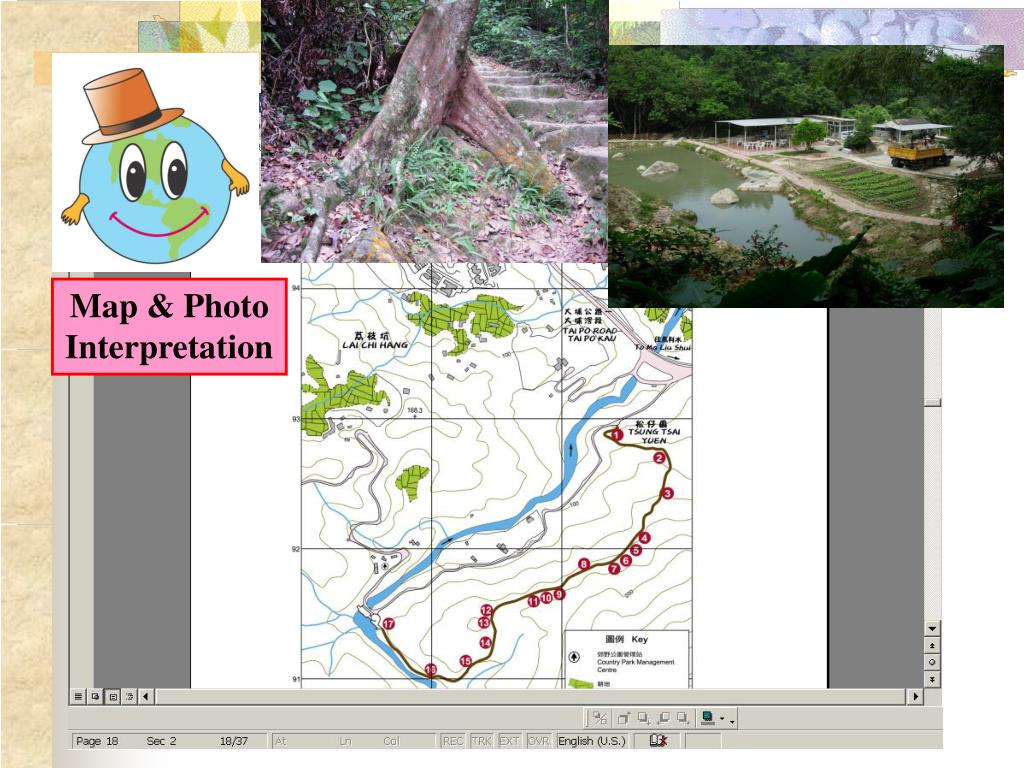
Task: Click English (U.S.) language indicator
Action: [x=592, y=741]
